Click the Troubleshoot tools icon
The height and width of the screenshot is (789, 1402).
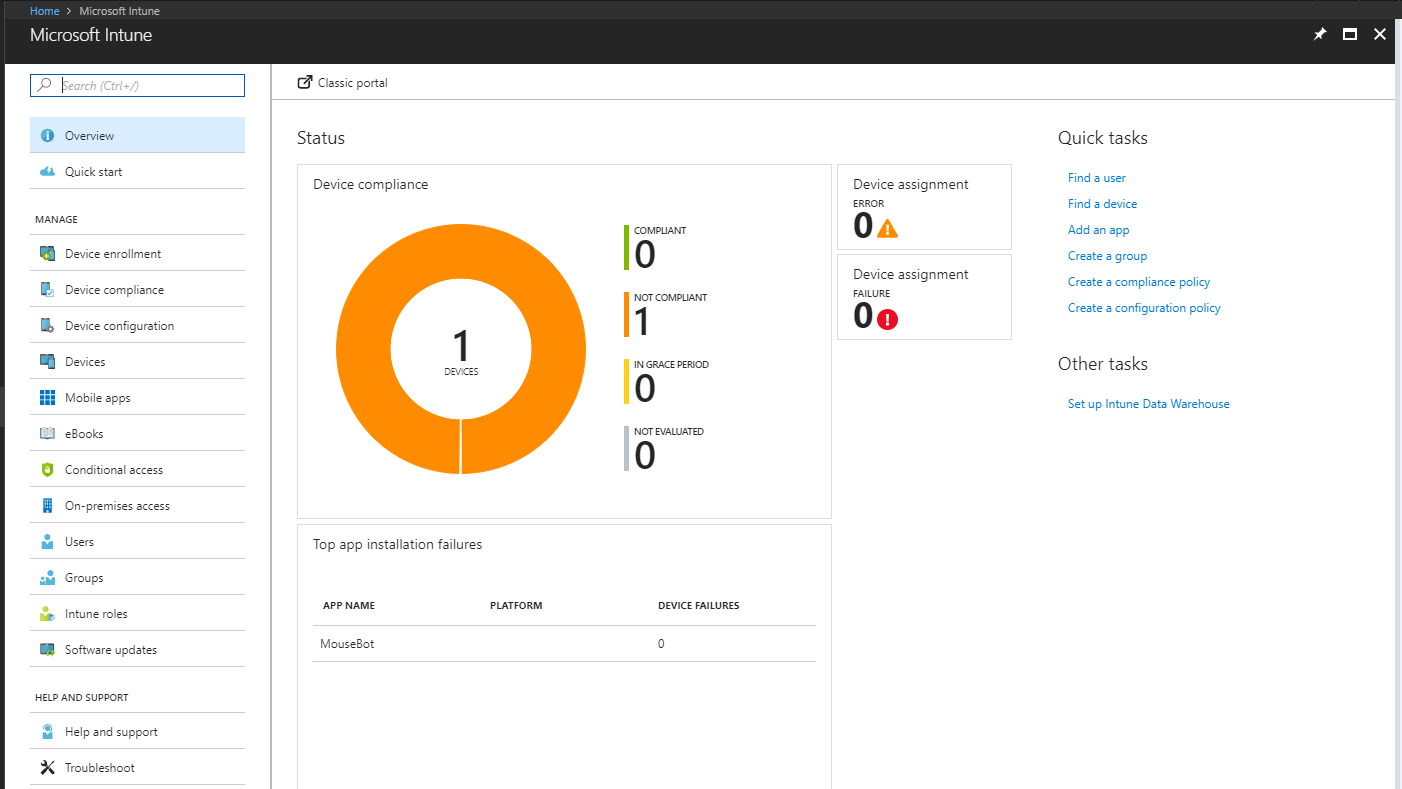coord(47,768)
